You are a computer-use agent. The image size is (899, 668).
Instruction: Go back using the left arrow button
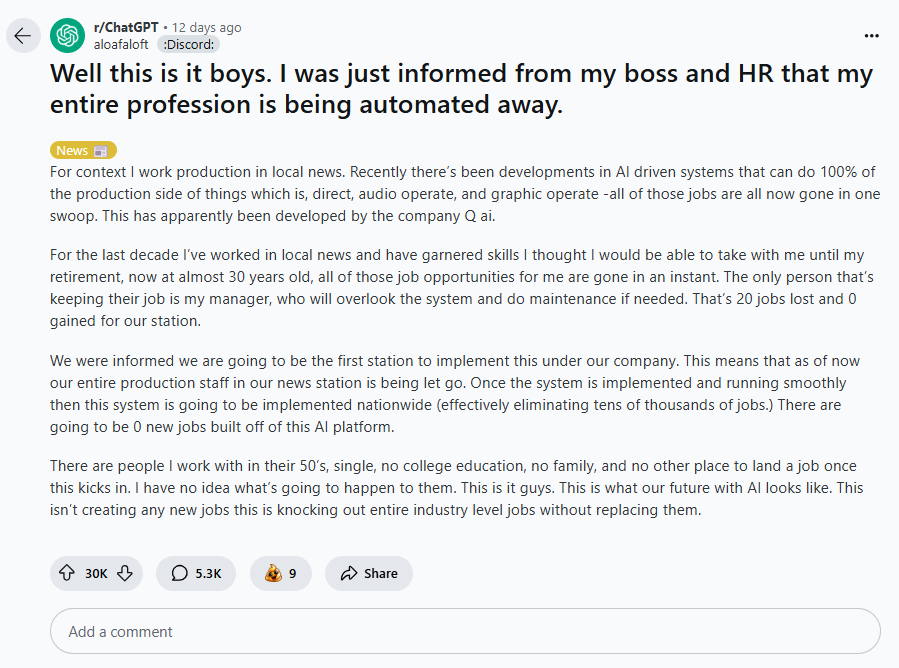(x=22, y=36)
